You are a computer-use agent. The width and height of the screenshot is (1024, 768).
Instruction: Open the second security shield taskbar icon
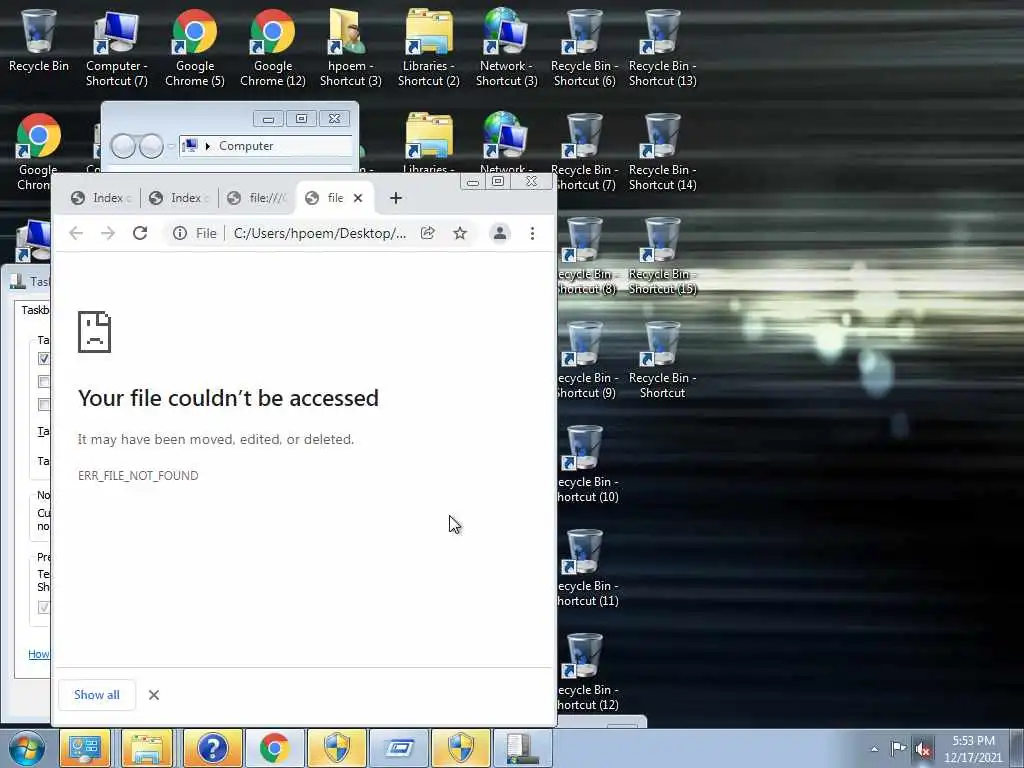461,748
